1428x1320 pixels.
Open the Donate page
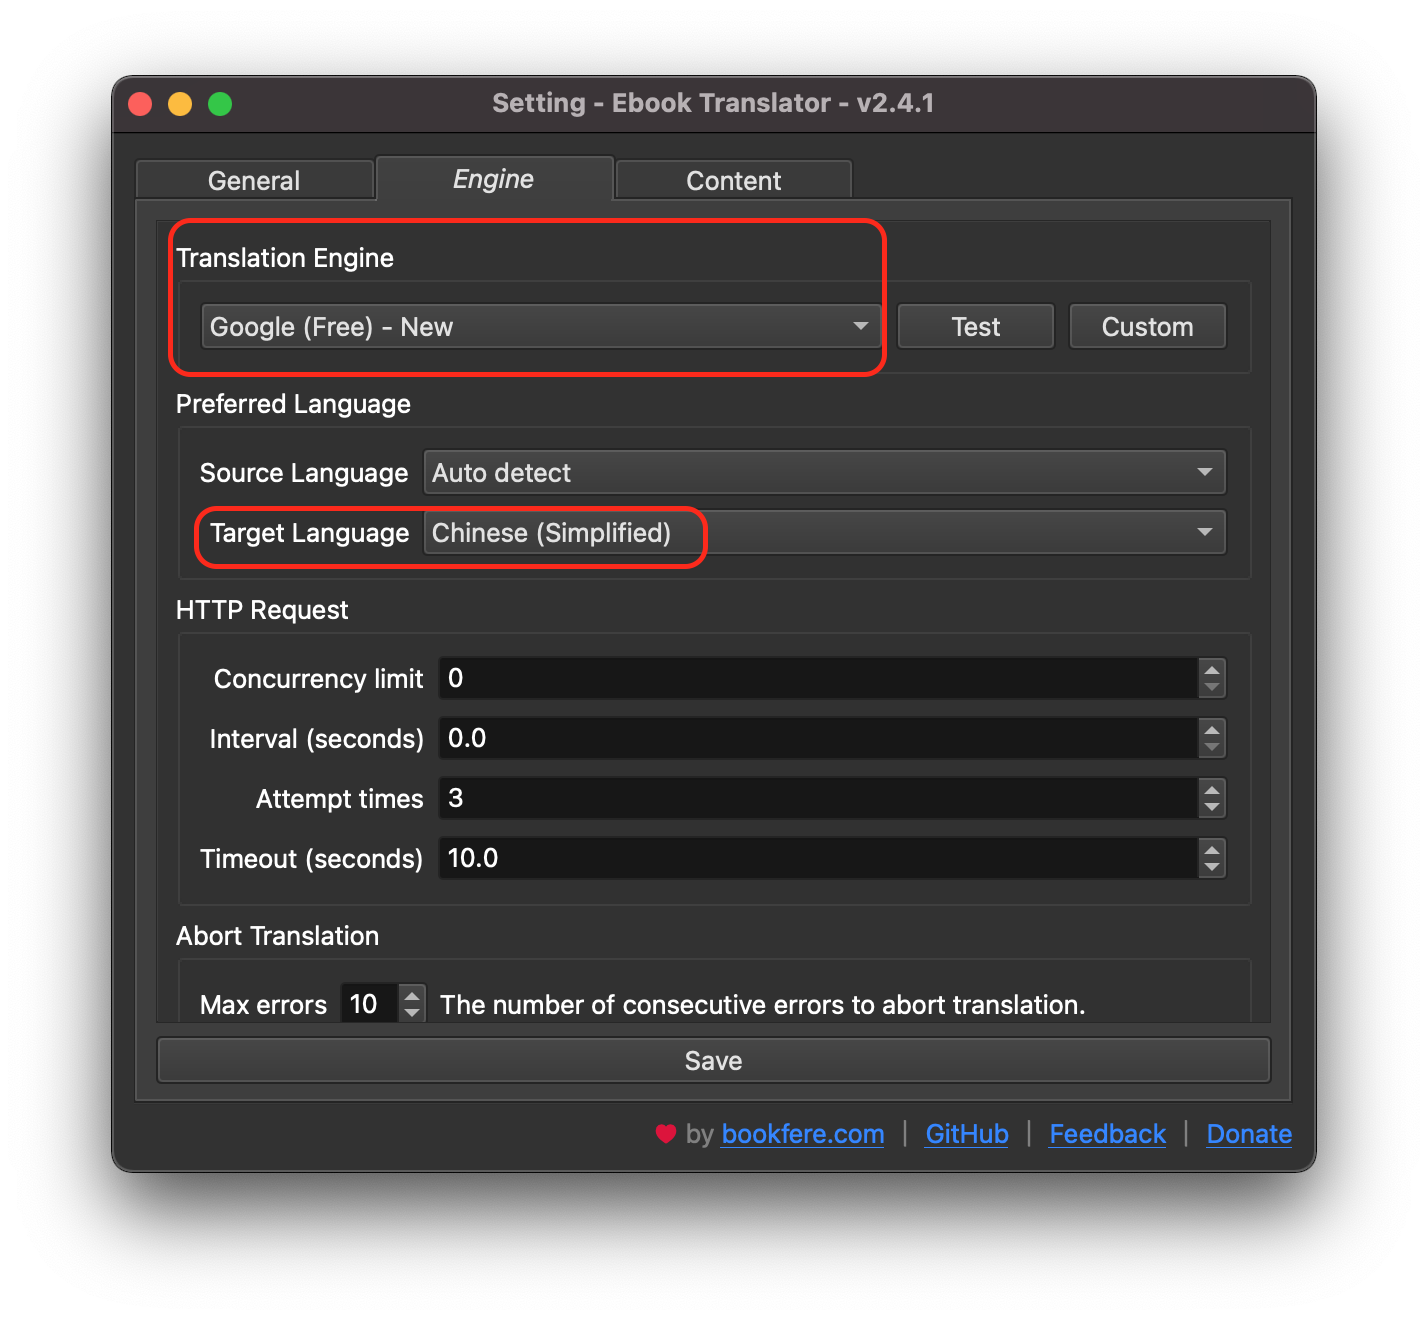[1249, 1134]
